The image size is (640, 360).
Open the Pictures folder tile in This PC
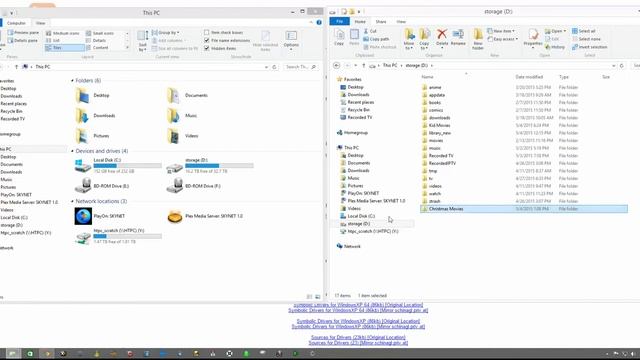click(x=93, y=136)
